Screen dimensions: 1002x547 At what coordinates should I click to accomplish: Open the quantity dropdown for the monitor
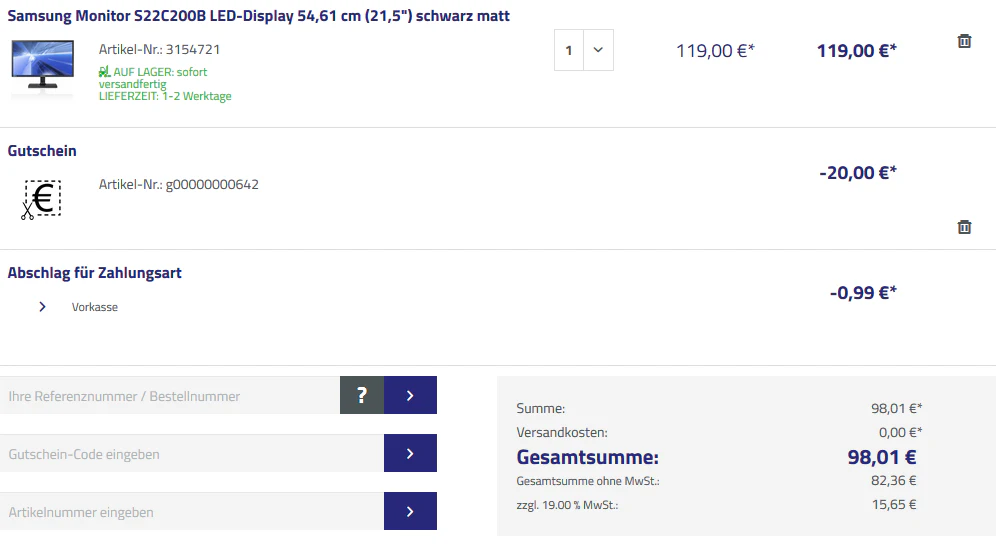point(598,50)
